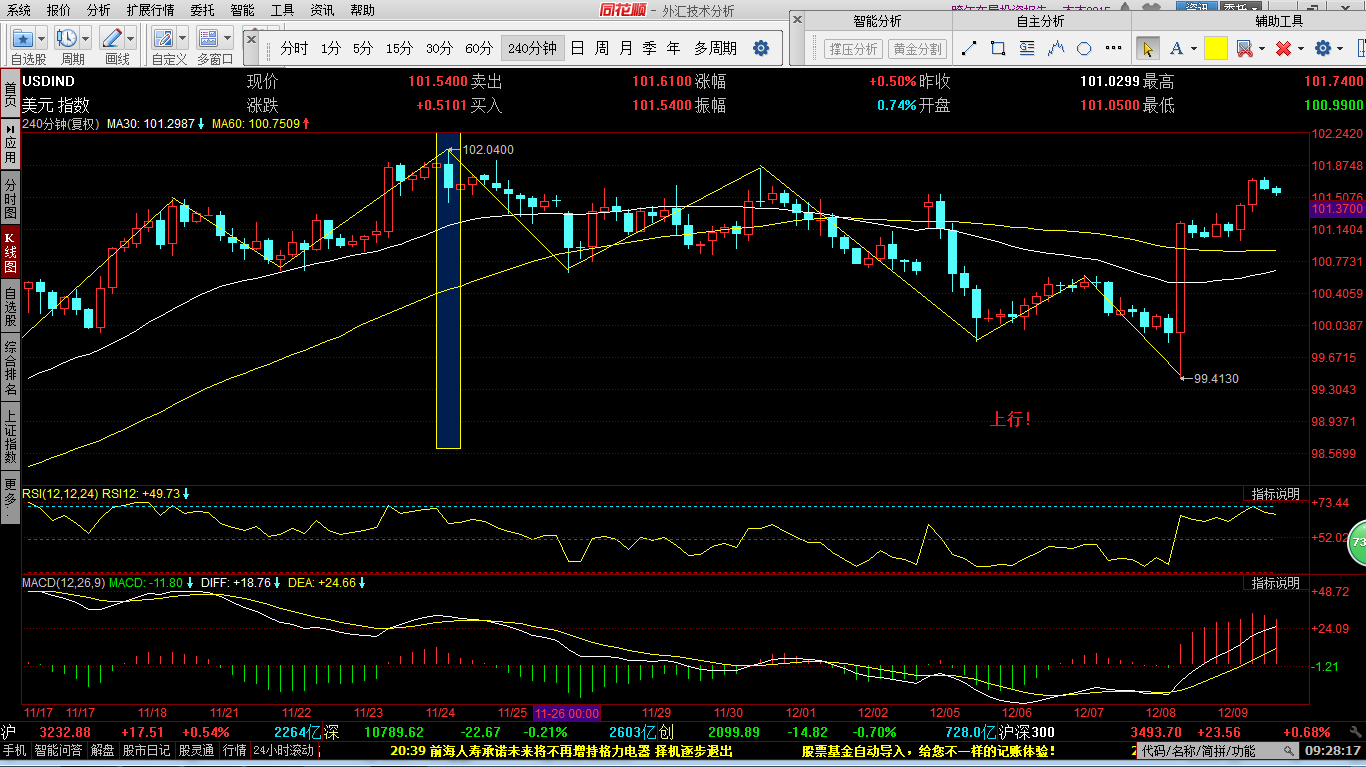Click the 黄金分割 button

pyautogui.click(x=917, y=49)
